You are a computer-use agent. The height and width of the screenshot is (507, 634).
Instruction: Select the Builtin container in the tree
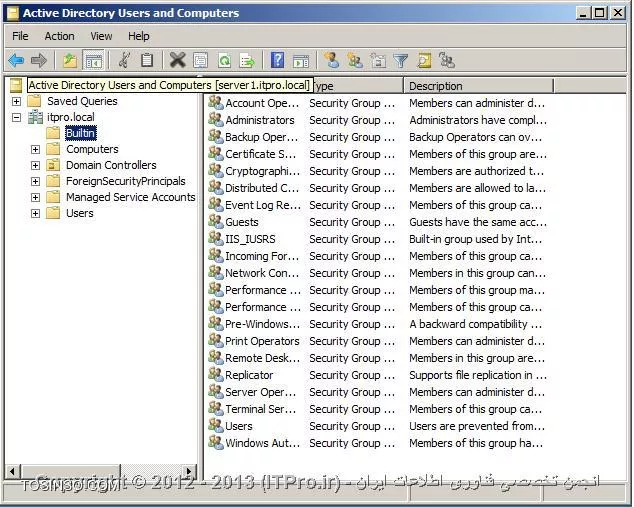(80, 133)
